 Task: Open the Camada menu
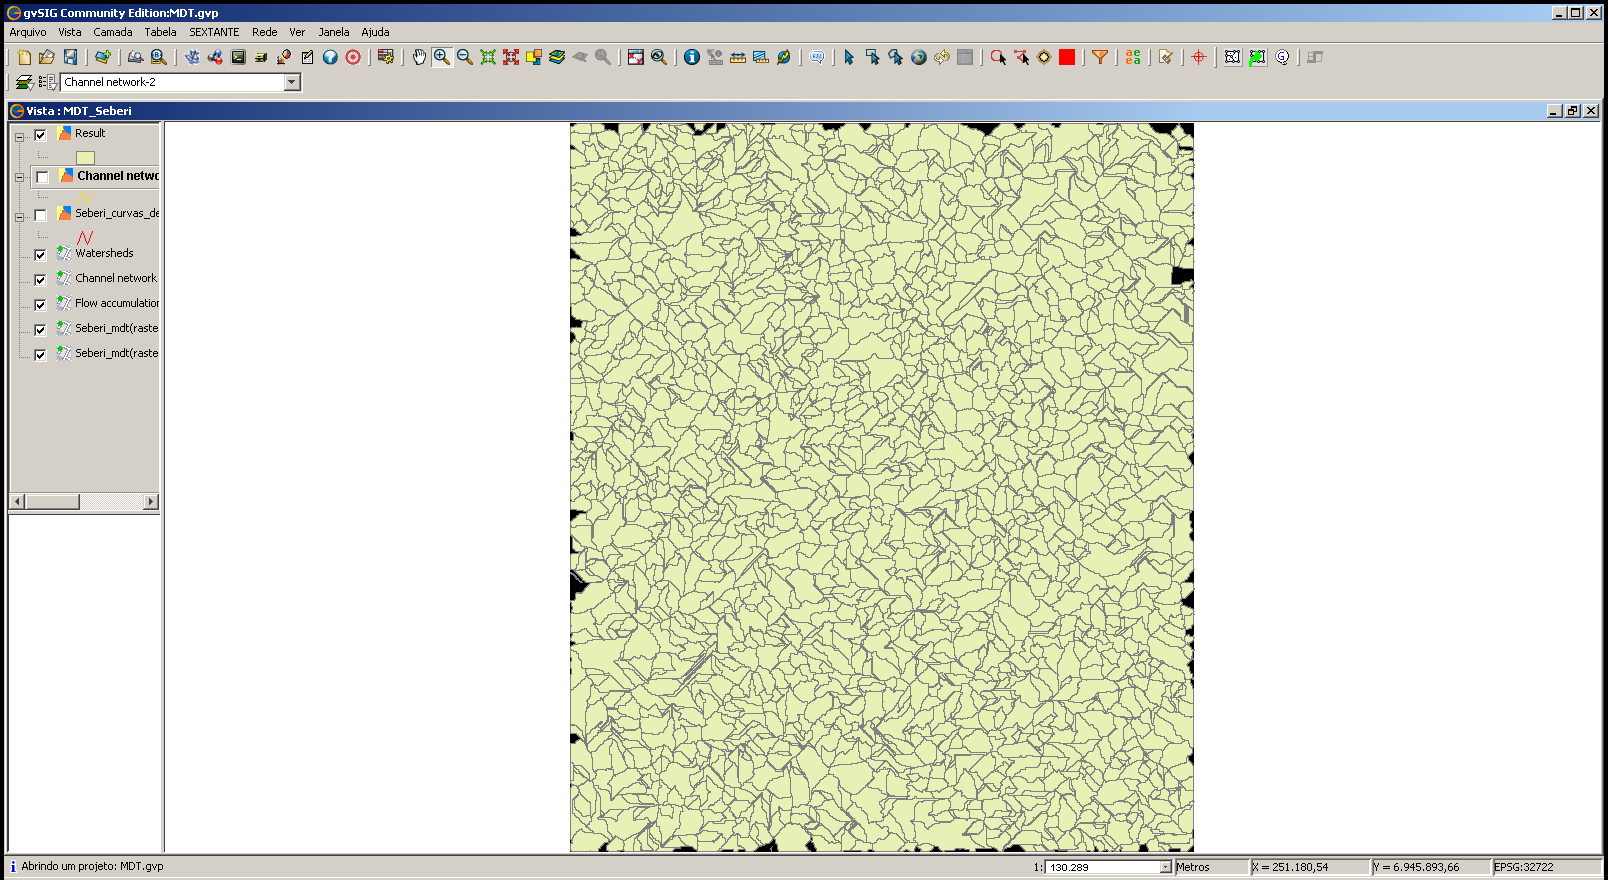113,32
